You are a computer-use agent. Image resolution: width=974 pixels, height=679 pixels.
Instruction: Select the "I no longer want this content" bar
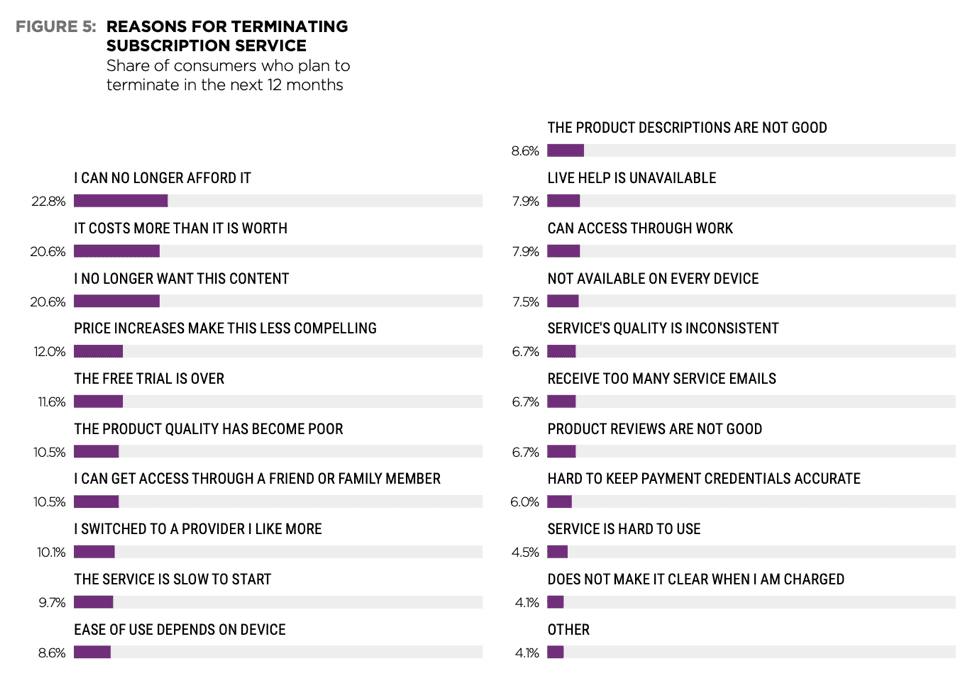coord(116,301)
